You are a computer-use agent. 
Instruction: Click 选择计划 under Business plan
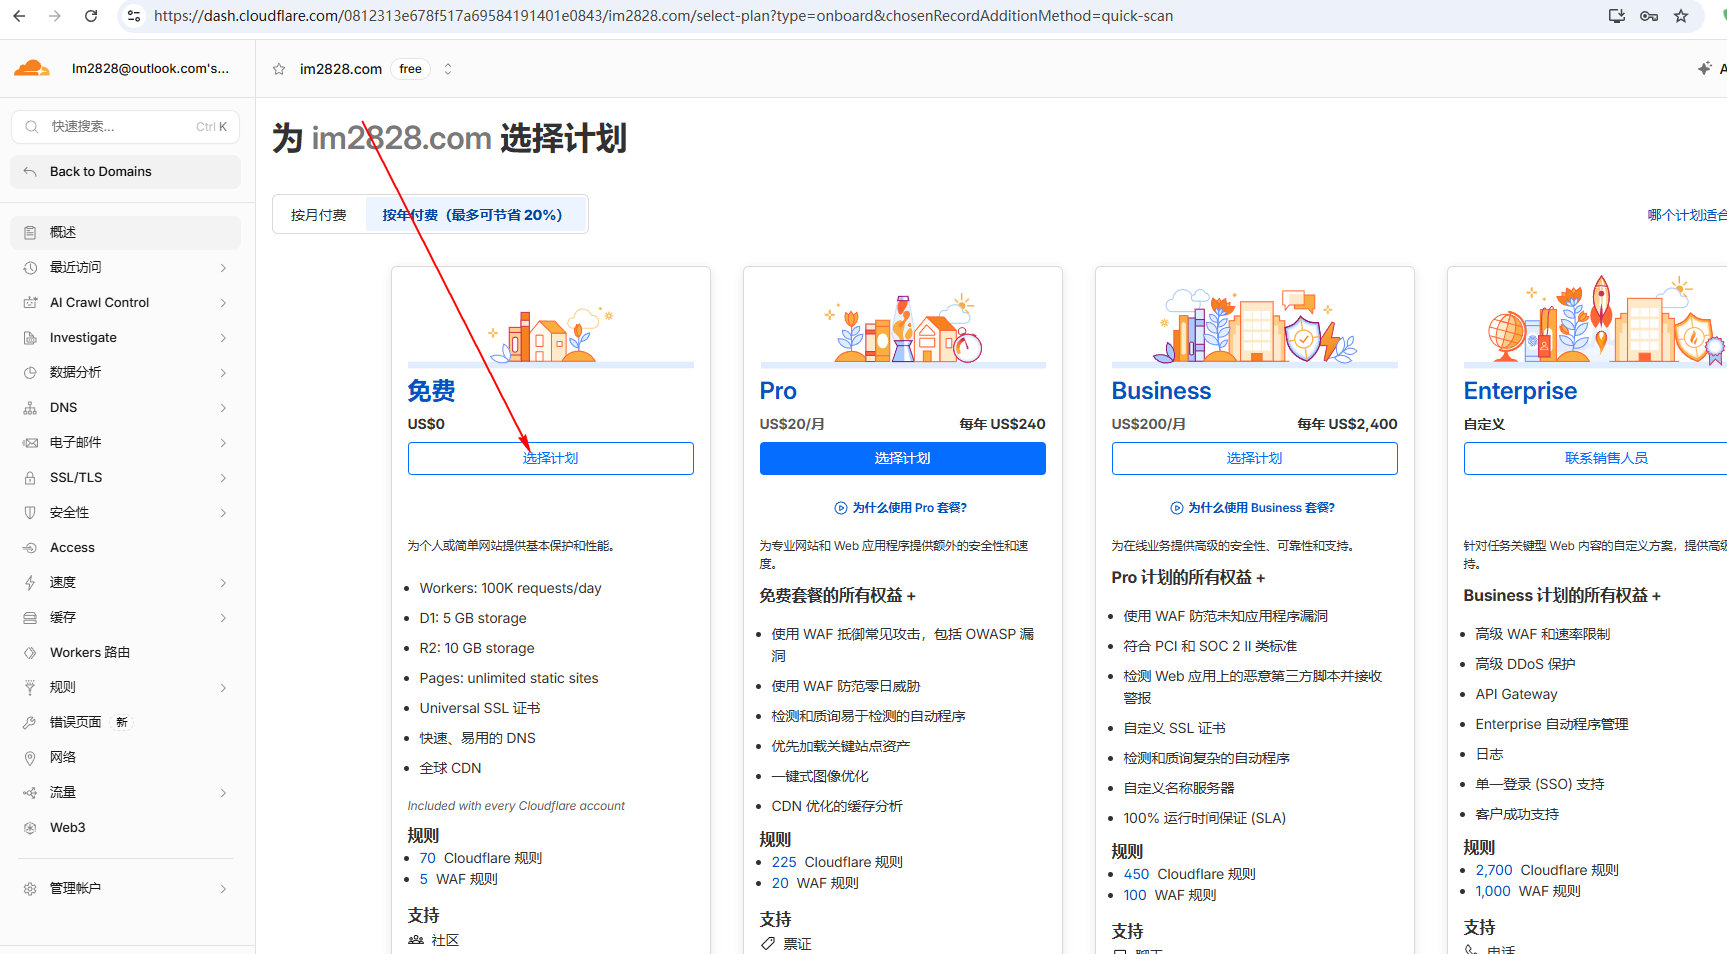point(1254,458)
